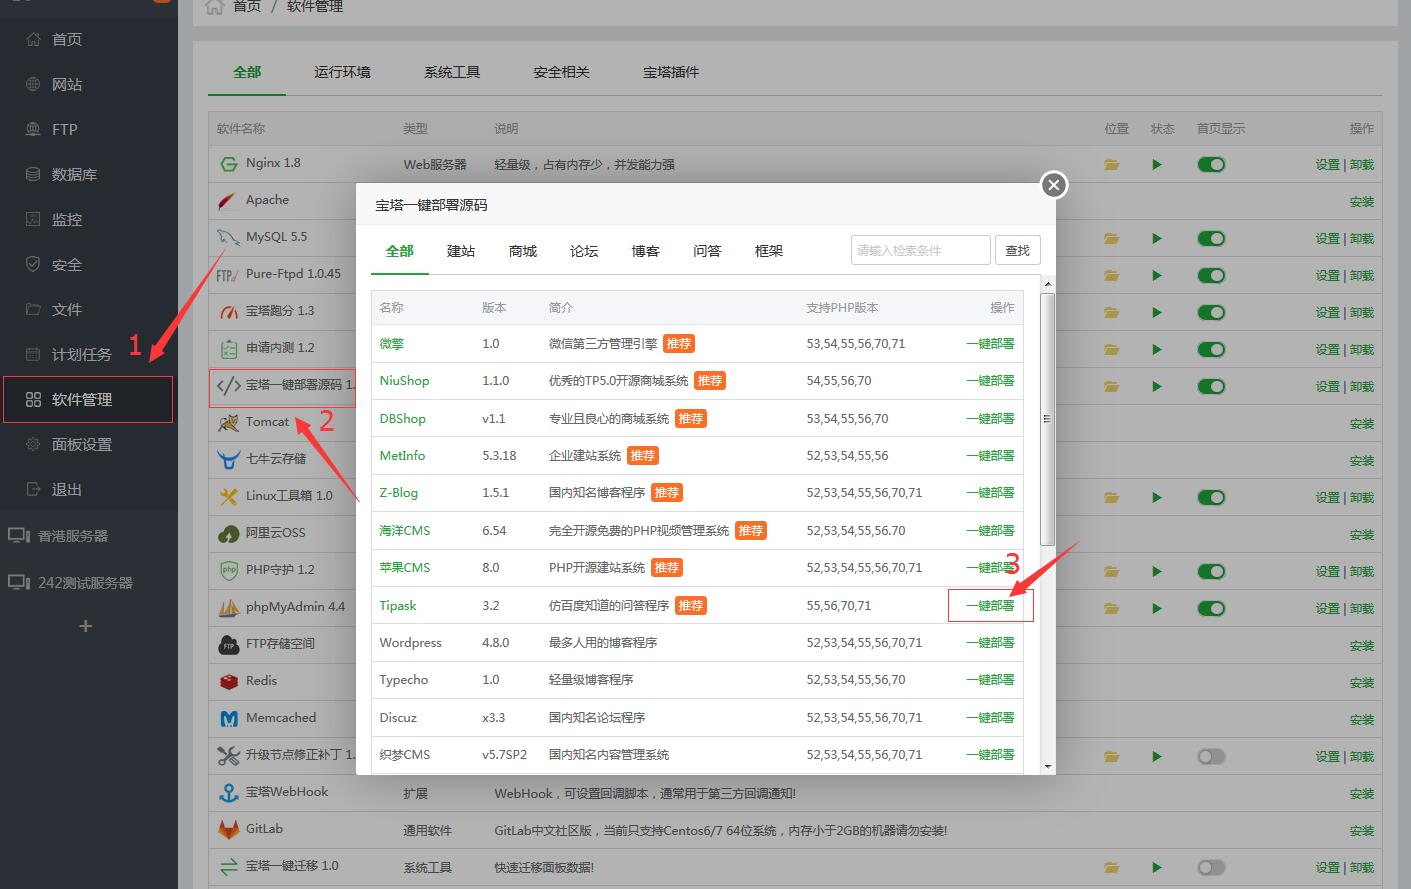Open 软件管理 in the sidebar
The height and width of the screenshot is (889, 1411).
click(x=81, y=399)
